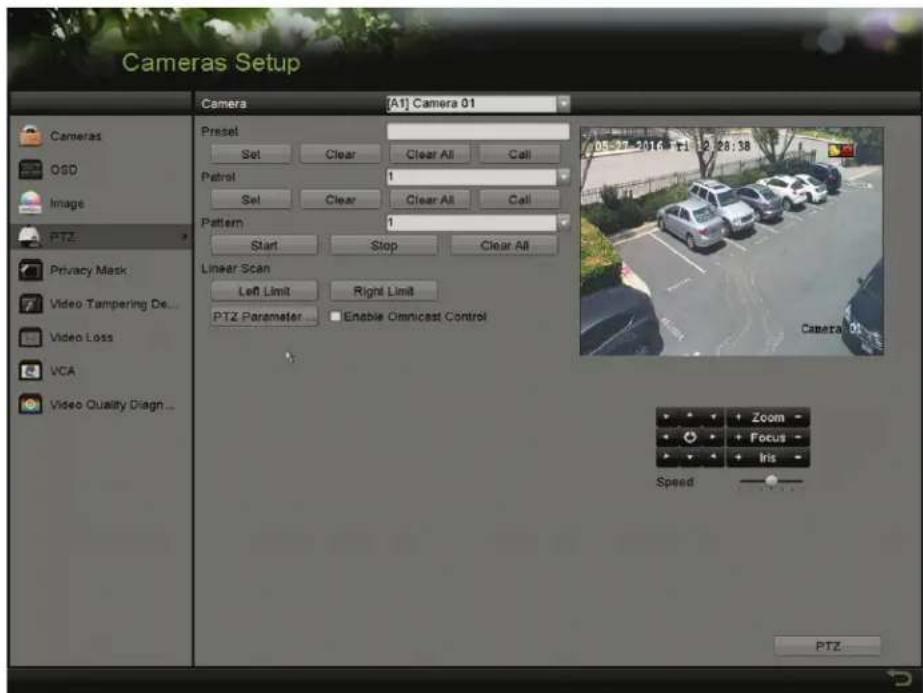Click Iris plus button
Viewport: 923px width, 693px height.
tap(738, 457)
